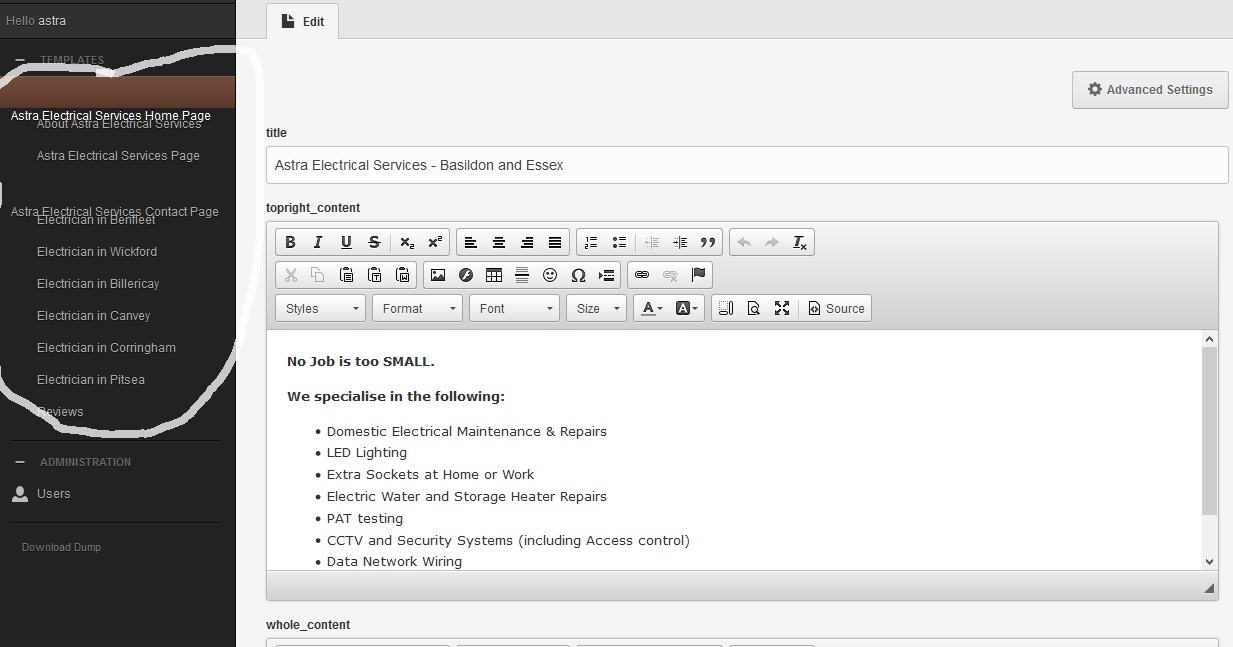Image resolution: width=1233 pixels, height=647 pixels.
Task: Center-align the text
Action: pyautogui.click(x=499, y=242)
